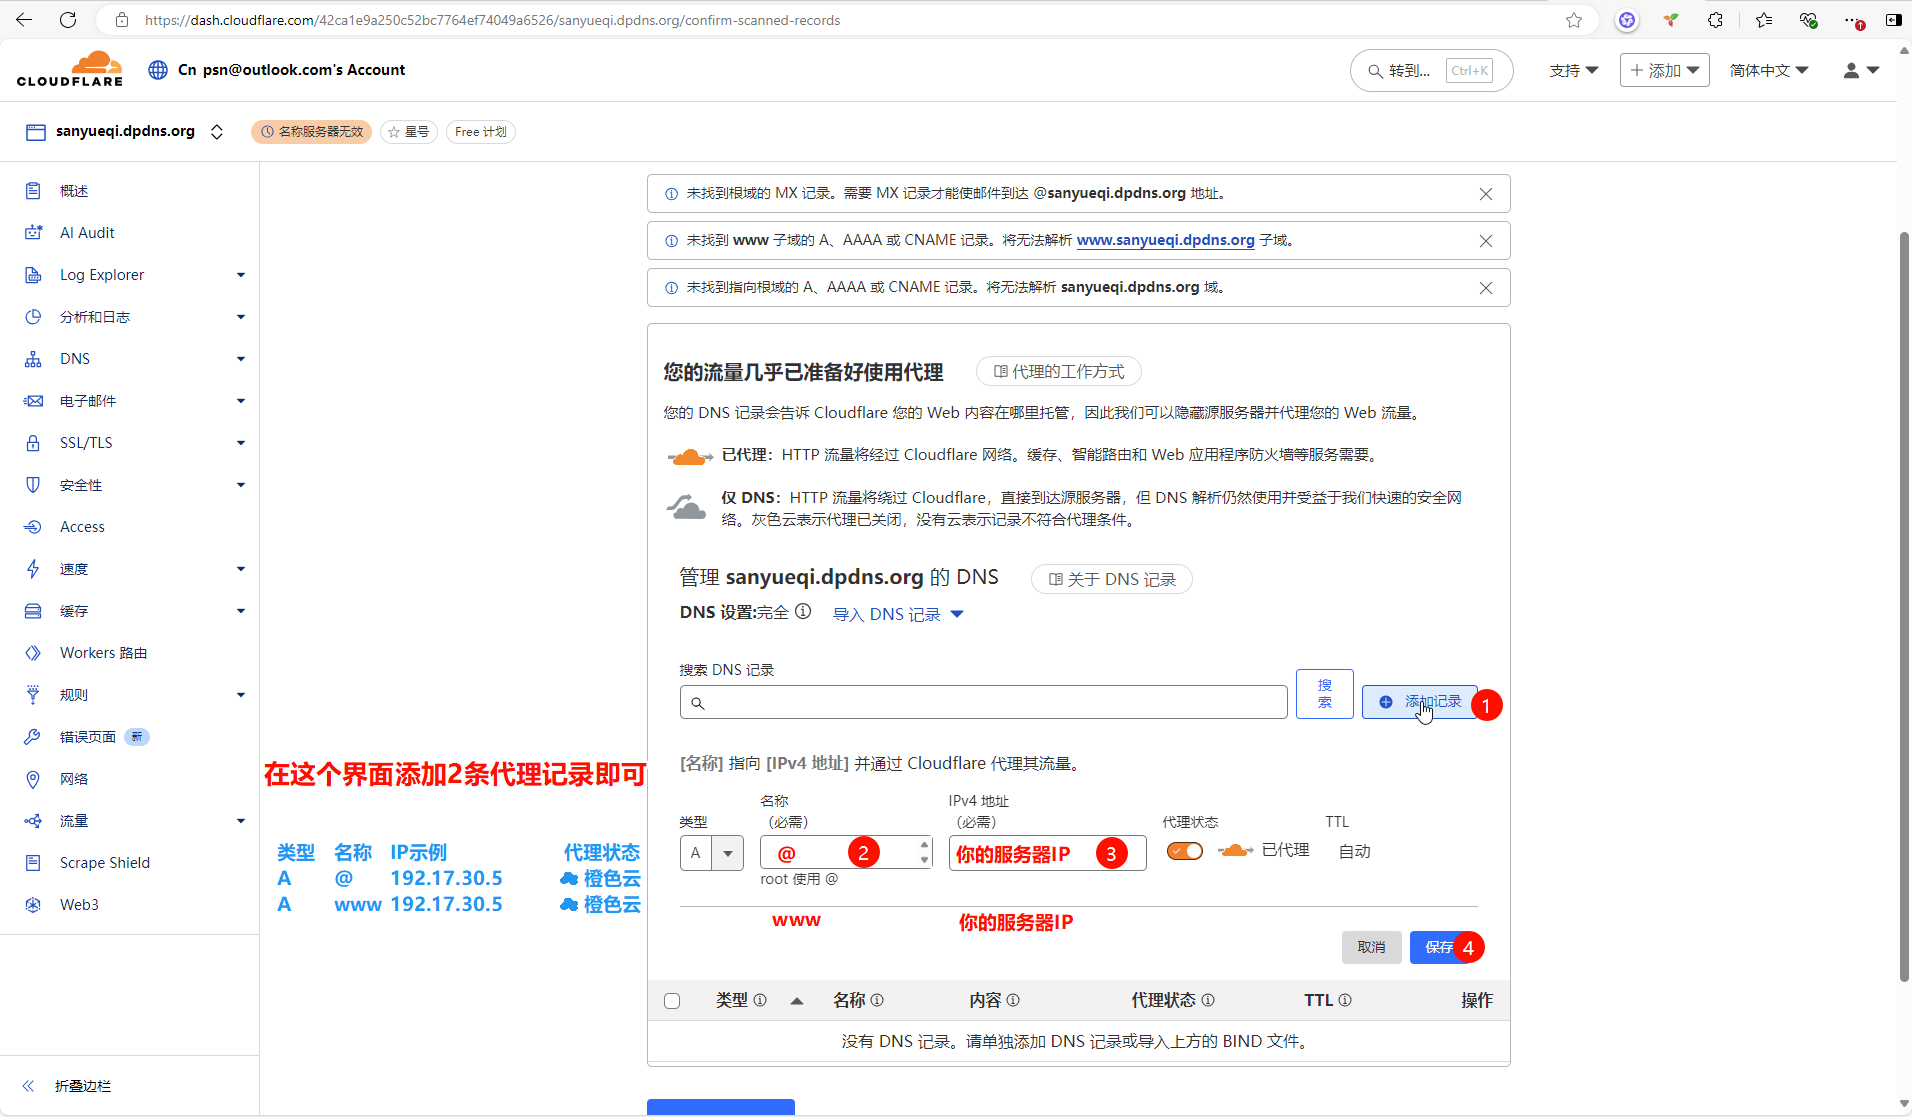Toggle the proxy status switch
Screen dimensions: 1912x1117
pos(1185,851)
